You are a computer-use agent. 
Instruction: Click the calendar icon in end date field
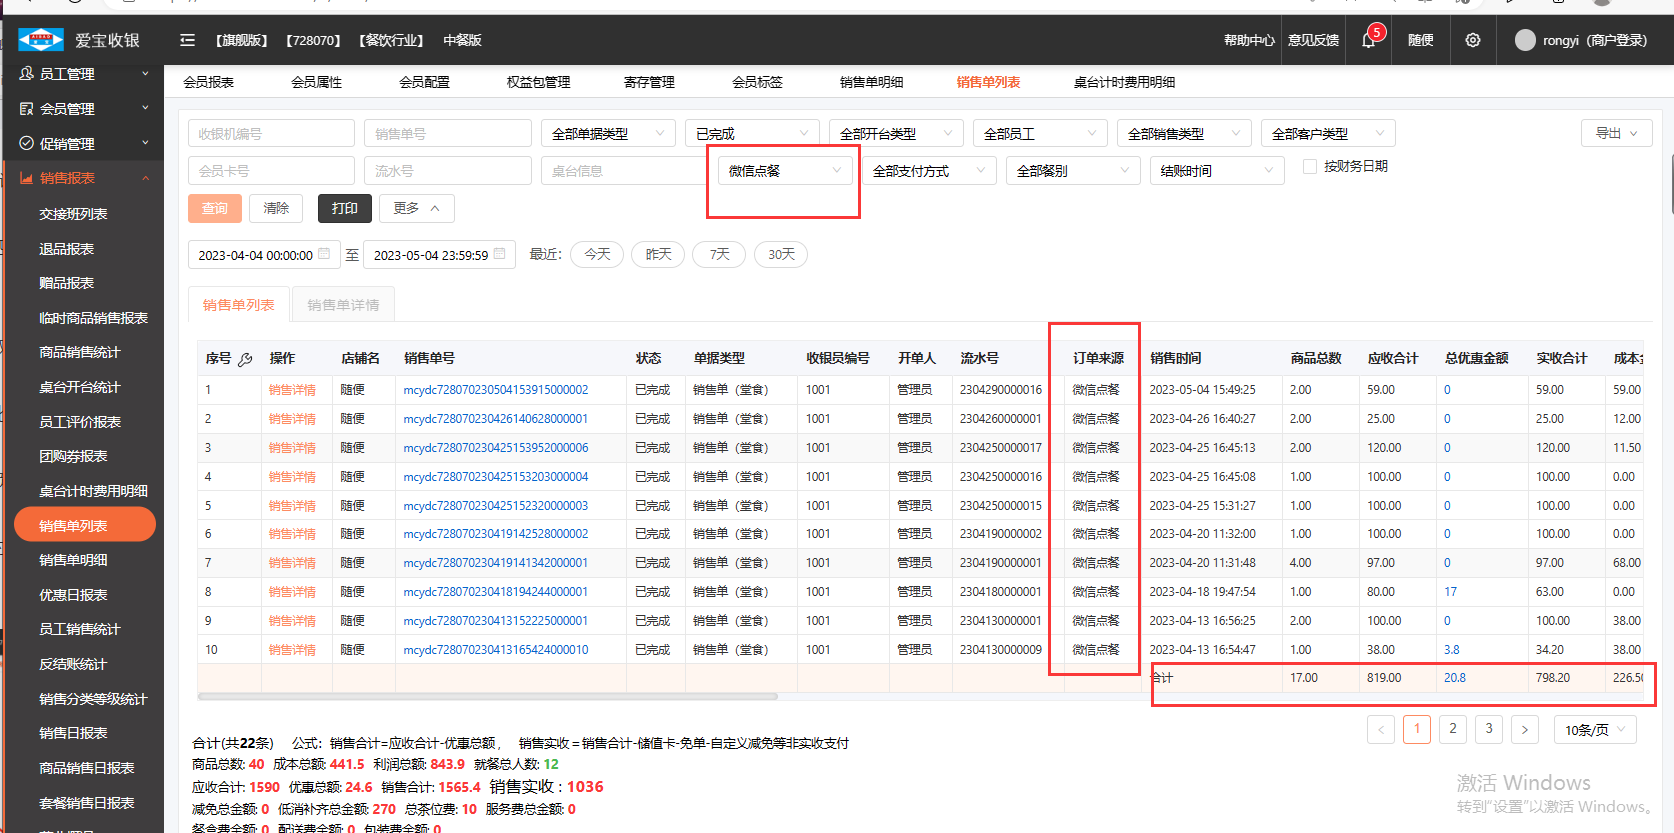click(x=500, y=254)
